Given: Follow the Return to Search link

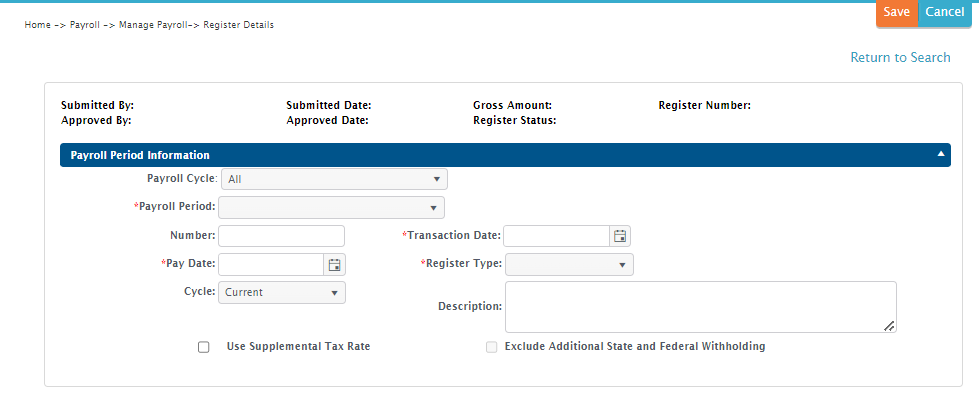Looking at the screenshot, I should pos(900,58).
